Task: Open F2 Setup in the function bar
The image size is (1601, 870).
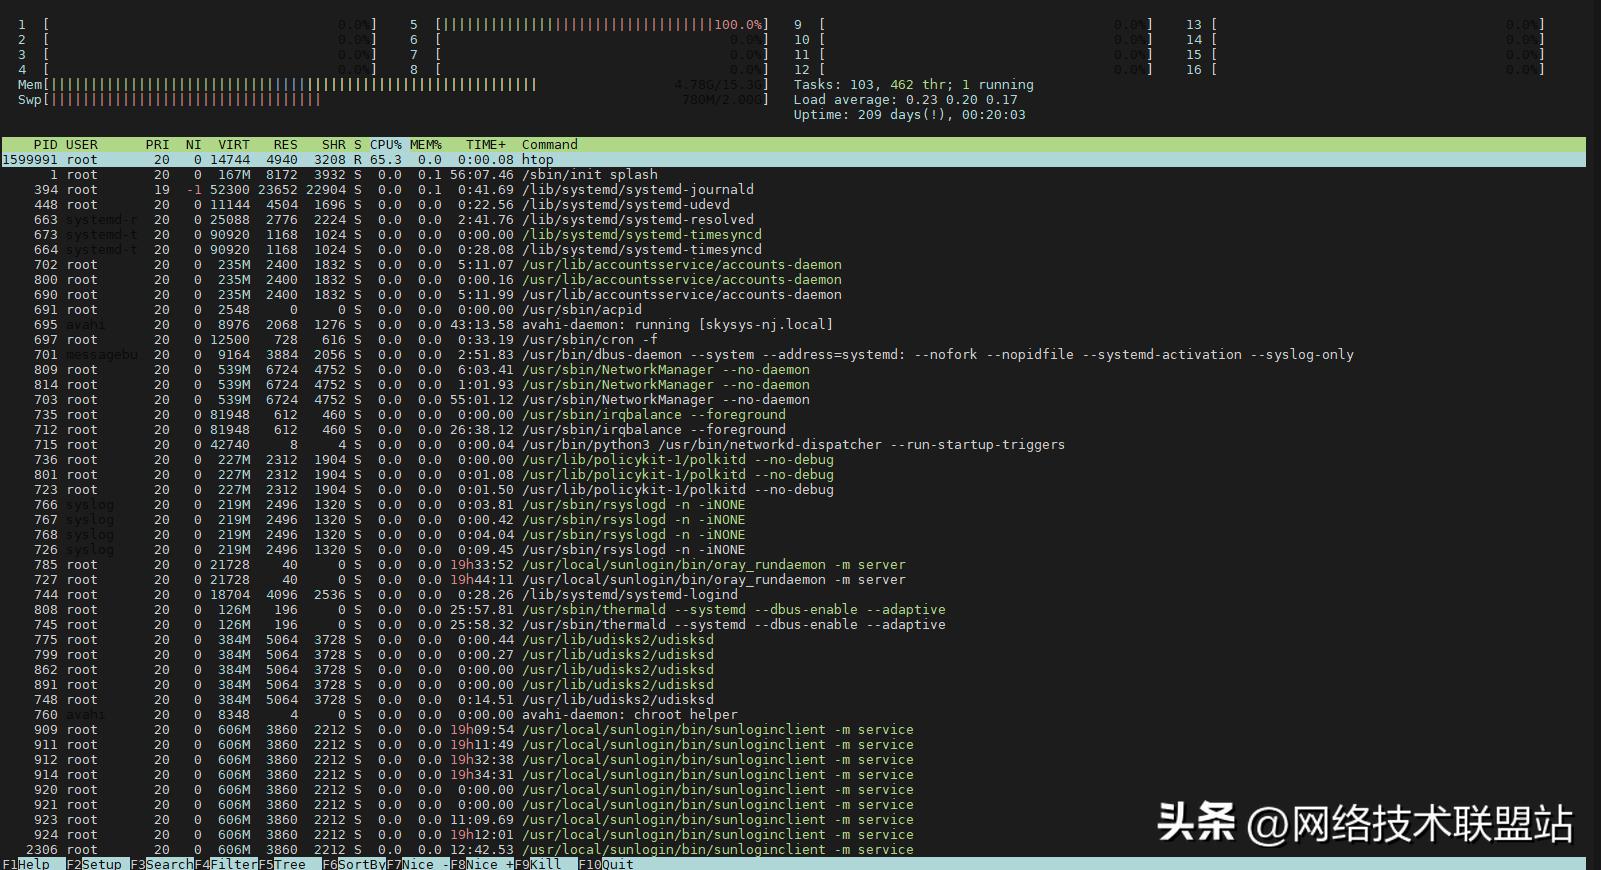Action: 94,864
